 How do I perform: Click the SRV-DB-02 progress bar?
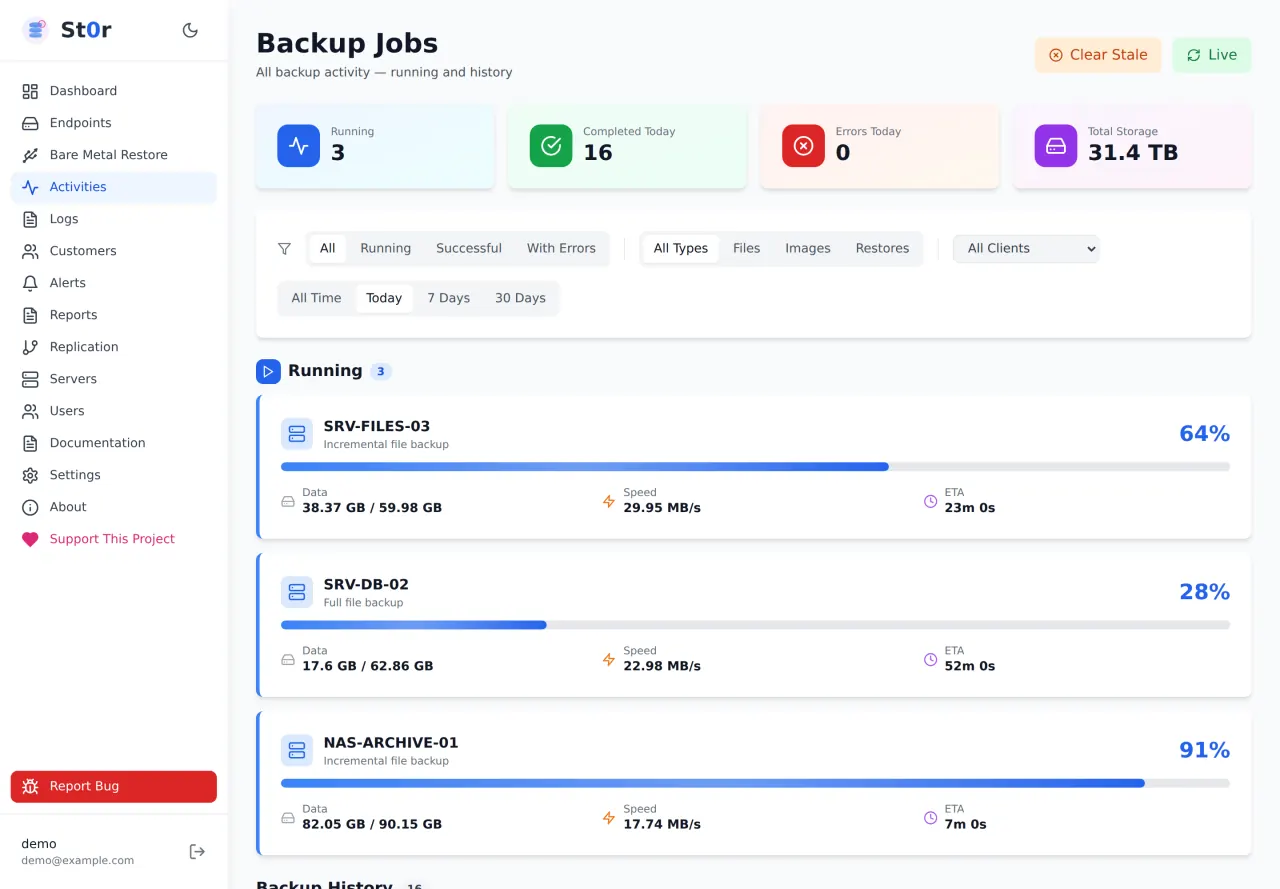755,625
